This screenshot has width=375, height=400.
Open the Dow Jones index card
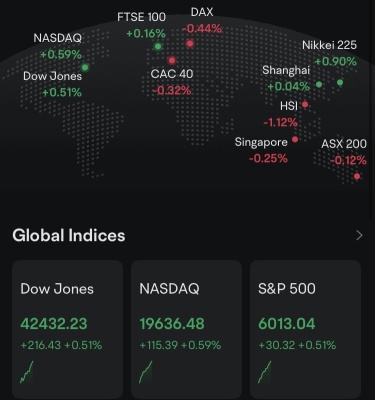click(68, 329)
